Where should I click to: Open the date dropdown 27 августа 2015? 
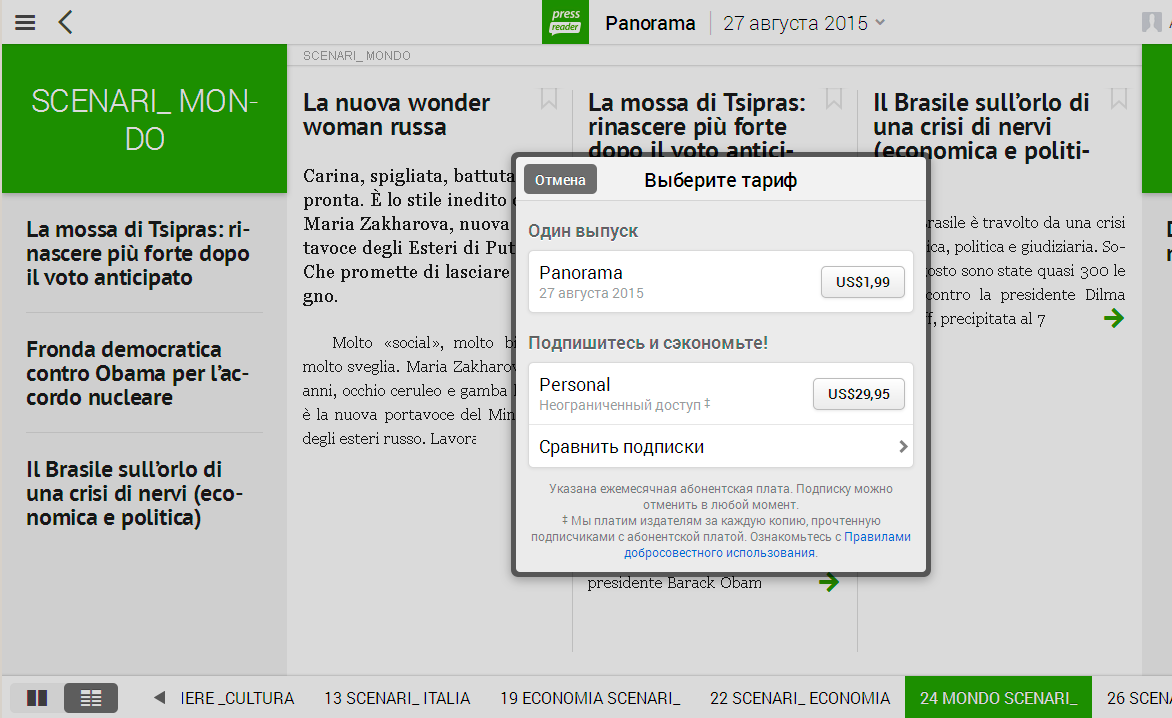[x=804, y=23]
